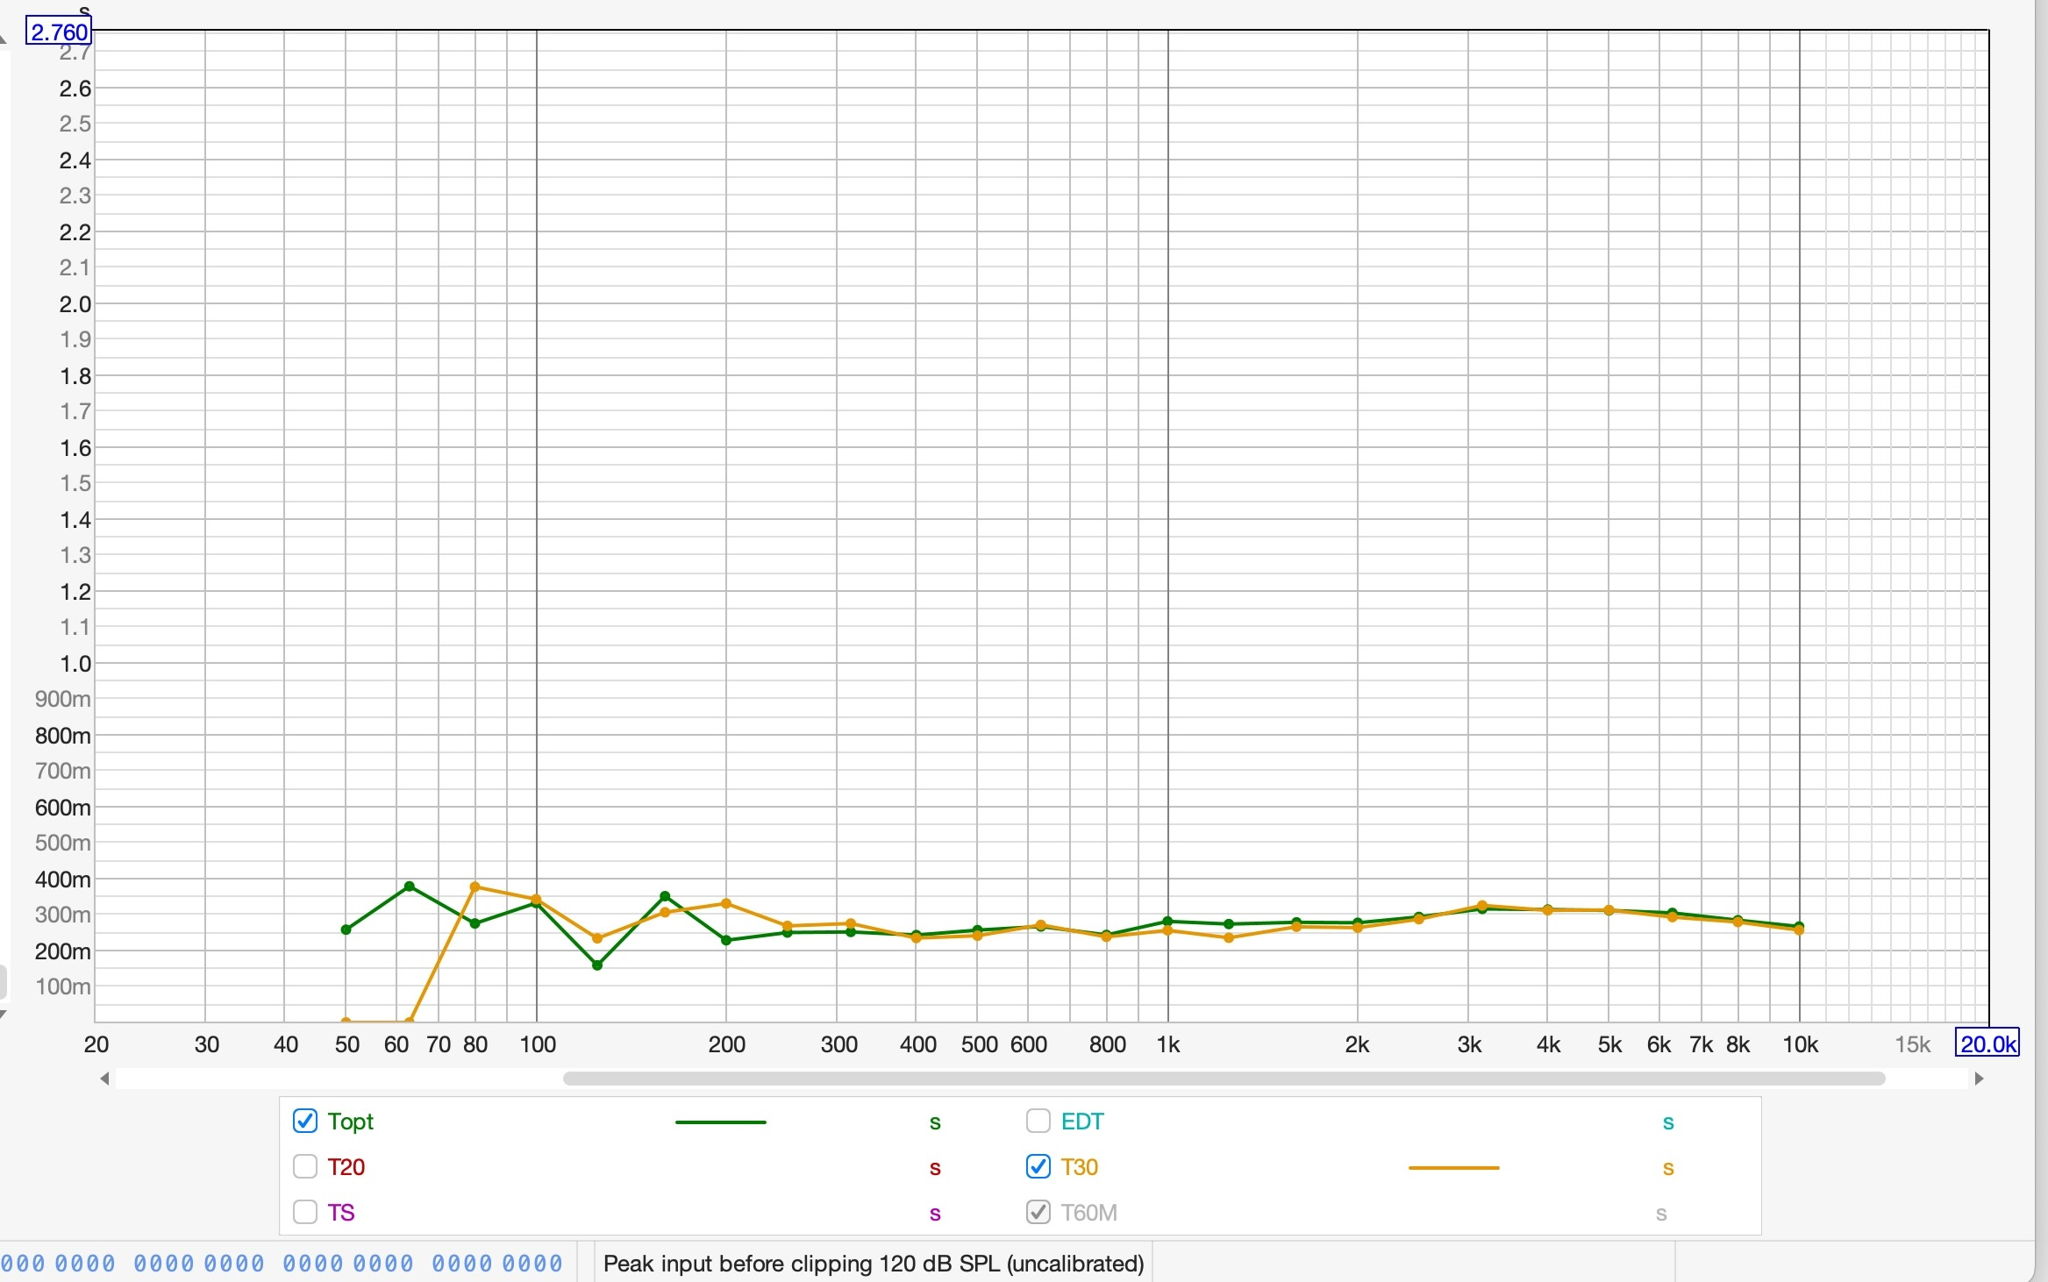
Task: Click the horizontal scrollbar left arrow
Action: click(104, 1078)
